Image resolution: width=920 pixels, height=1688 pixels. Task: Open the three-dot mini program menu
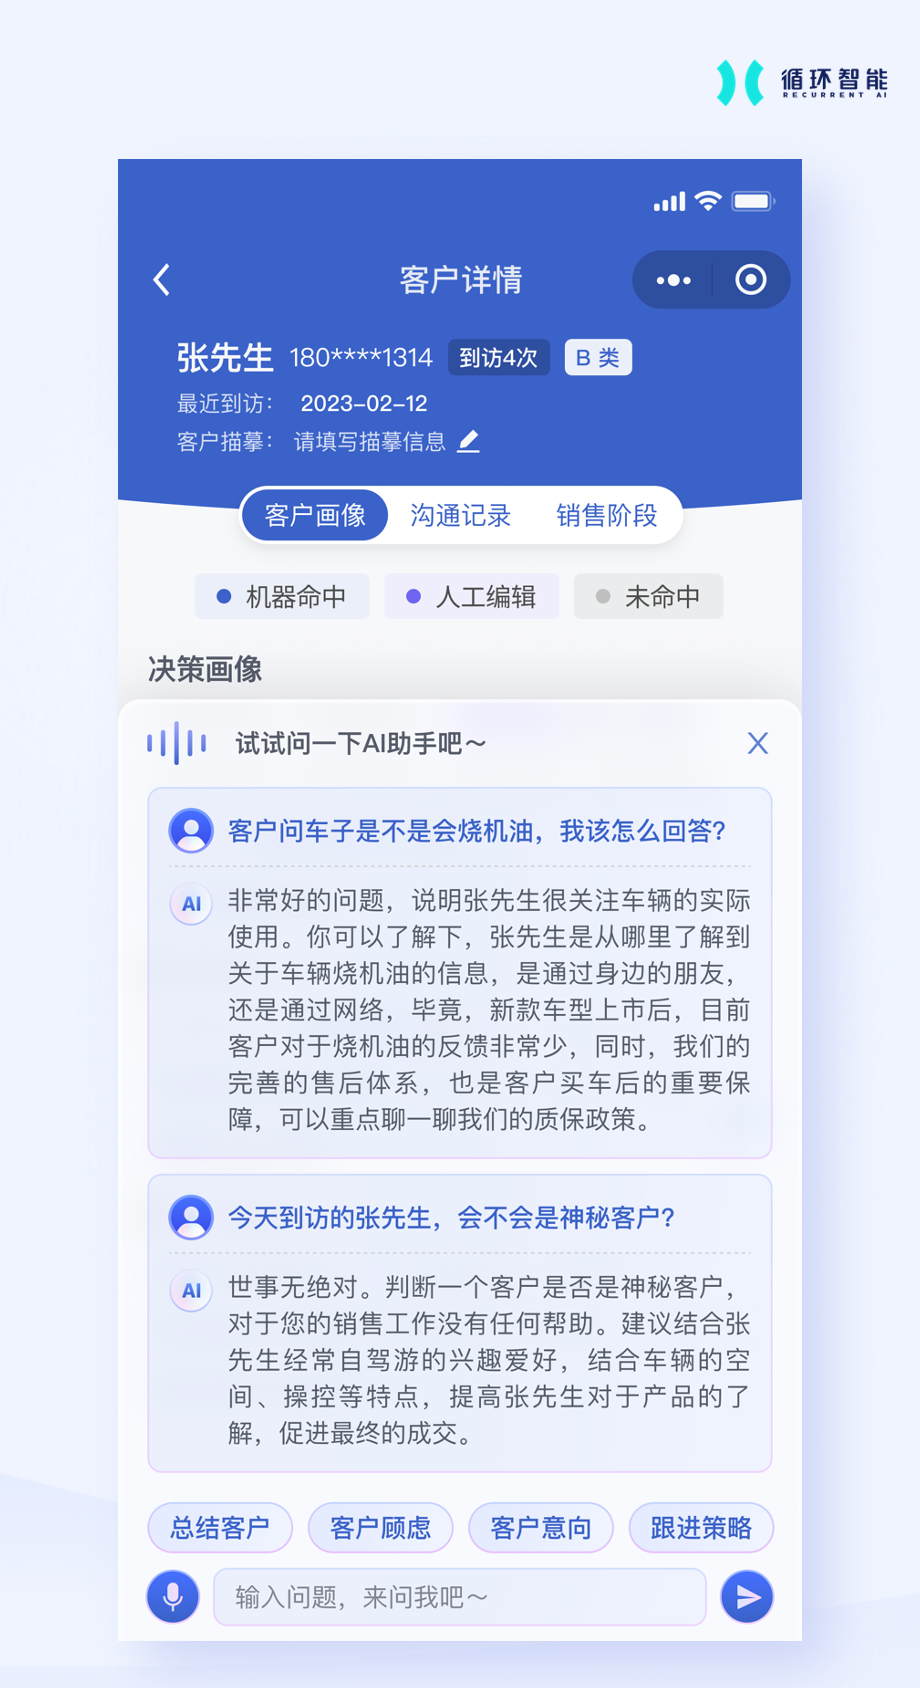[673, 280]
